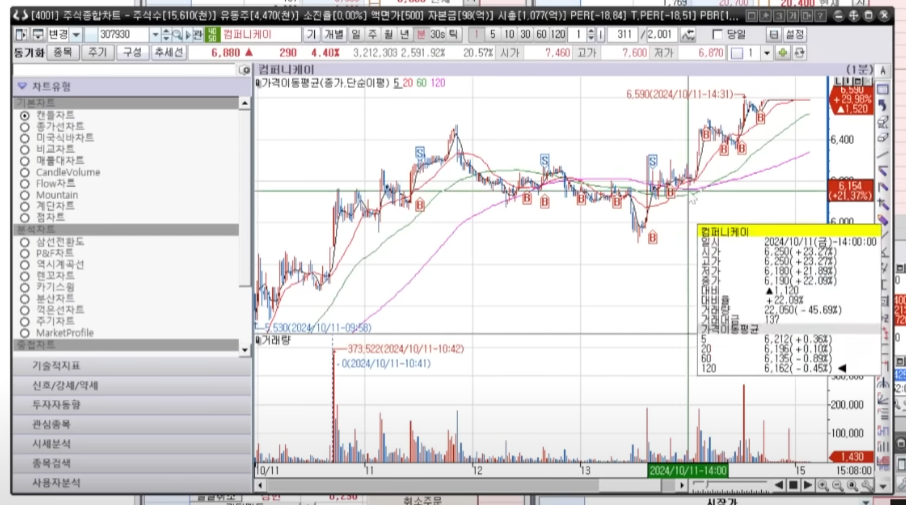Screen dimensions: 906x505
Task: Click the zoom slider track below chart
Action: [x=730, y=485]
